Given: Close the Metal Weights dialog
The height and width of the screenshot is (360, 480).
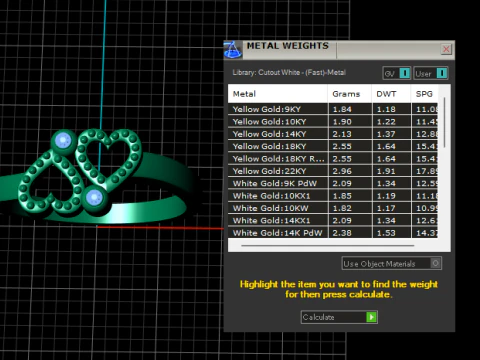Looking at the screenshot, I should click(446, 49).
